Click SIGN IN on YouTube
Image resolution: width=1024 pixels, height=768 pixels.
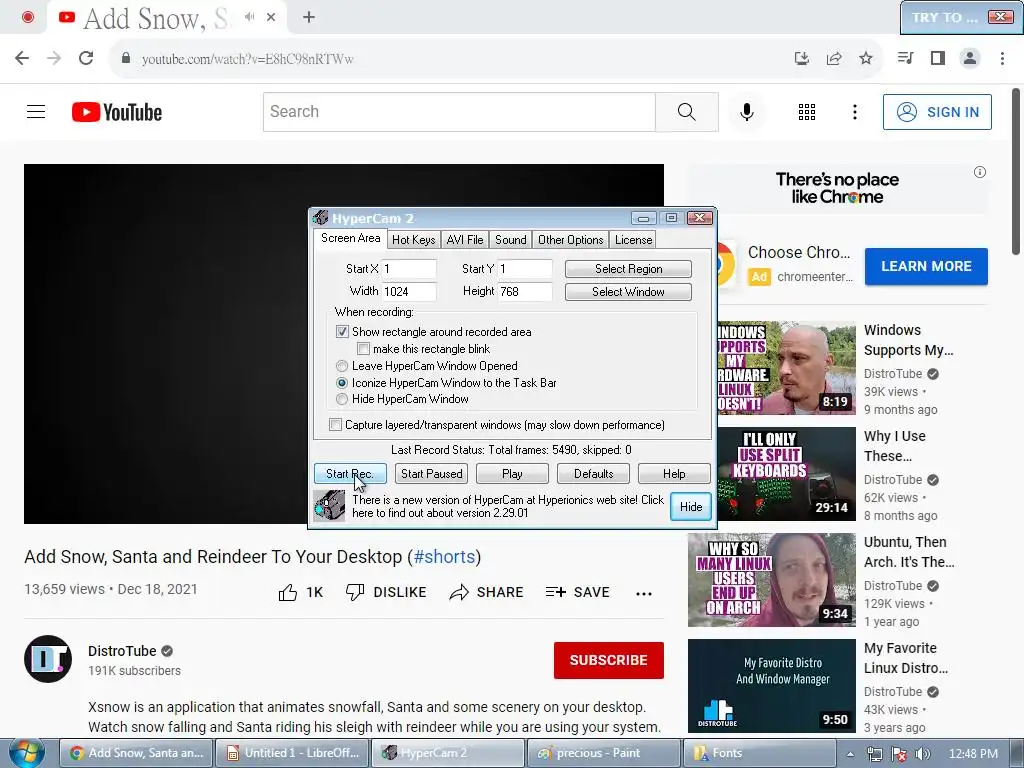937,112
